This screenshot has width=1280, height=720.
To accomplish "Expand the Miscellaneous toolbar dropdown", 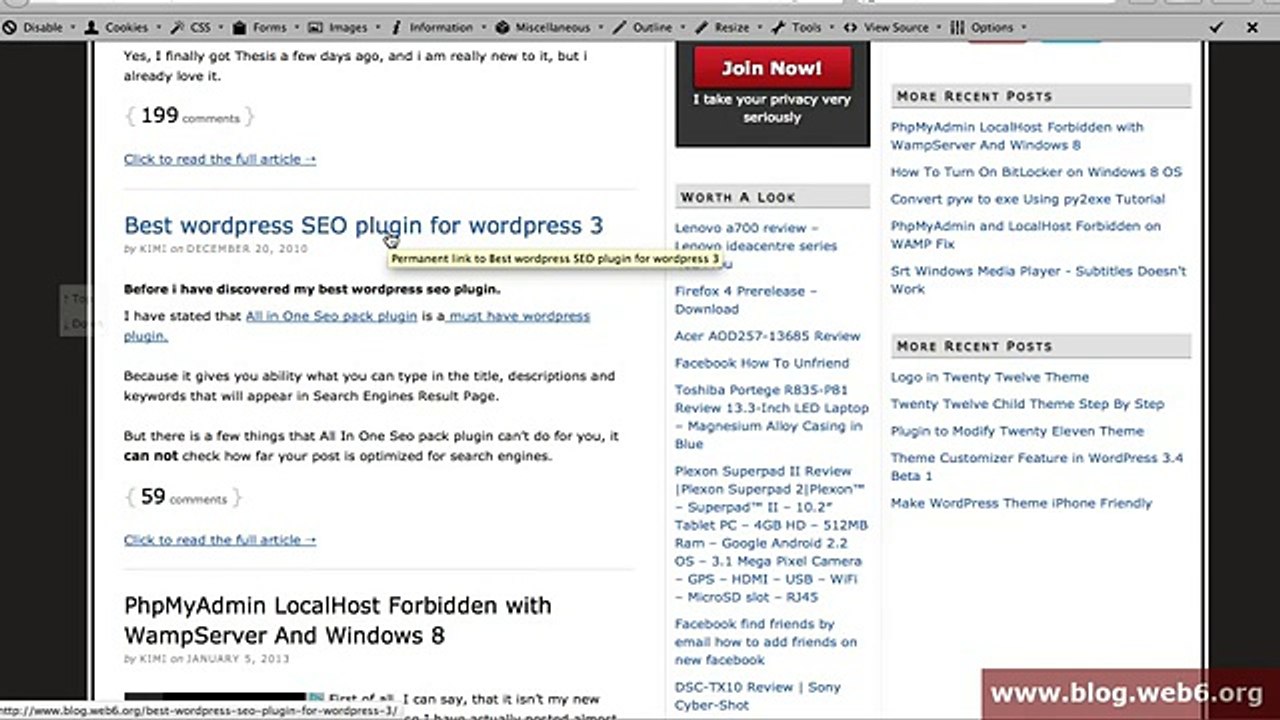I will tap(549, 28).
